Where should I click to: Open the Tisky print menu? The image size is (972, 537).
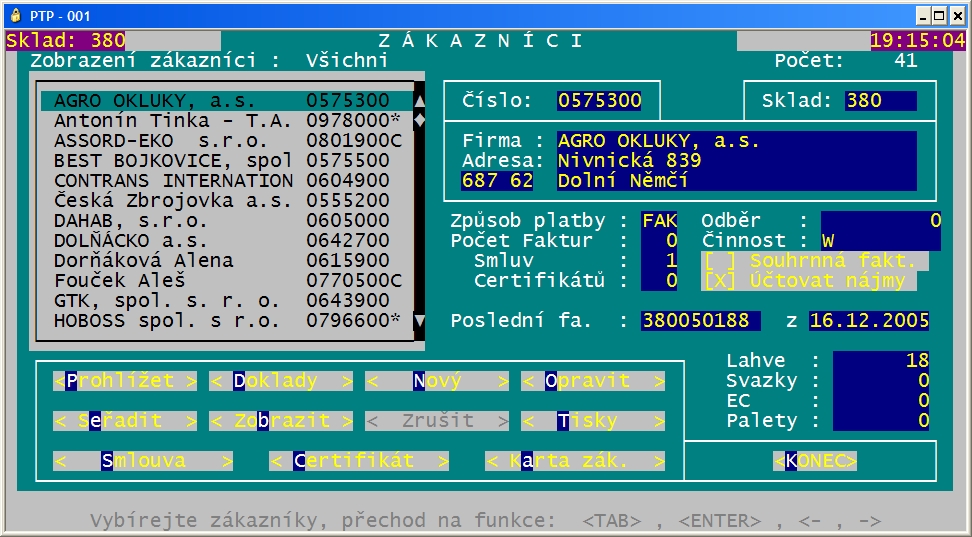click(593, 421)
